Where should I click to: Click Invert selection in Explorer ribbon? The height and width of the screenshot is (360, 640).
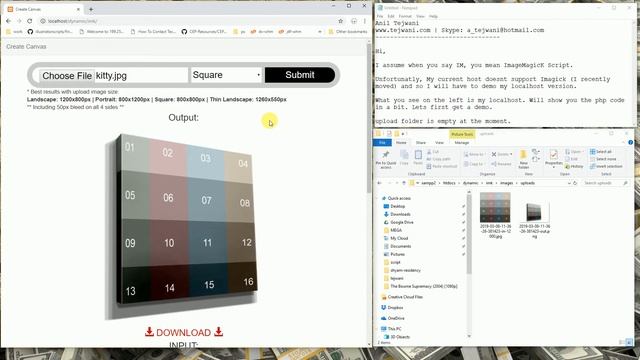tap(606, 166)
